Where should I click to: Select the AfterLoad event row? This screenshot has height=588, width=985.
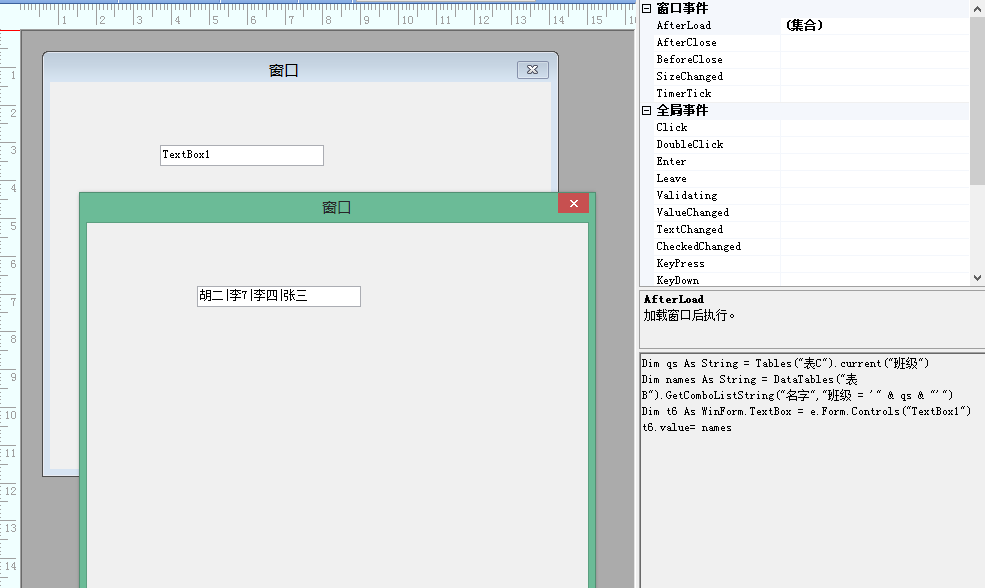pos(684,26)
